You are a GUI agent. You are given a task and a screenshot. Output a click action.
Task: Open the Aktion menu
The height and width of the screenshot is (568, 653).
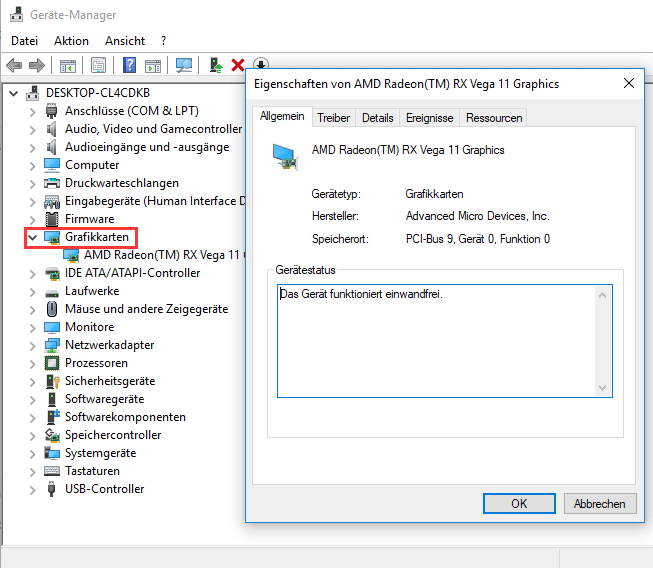click(71, 41)
